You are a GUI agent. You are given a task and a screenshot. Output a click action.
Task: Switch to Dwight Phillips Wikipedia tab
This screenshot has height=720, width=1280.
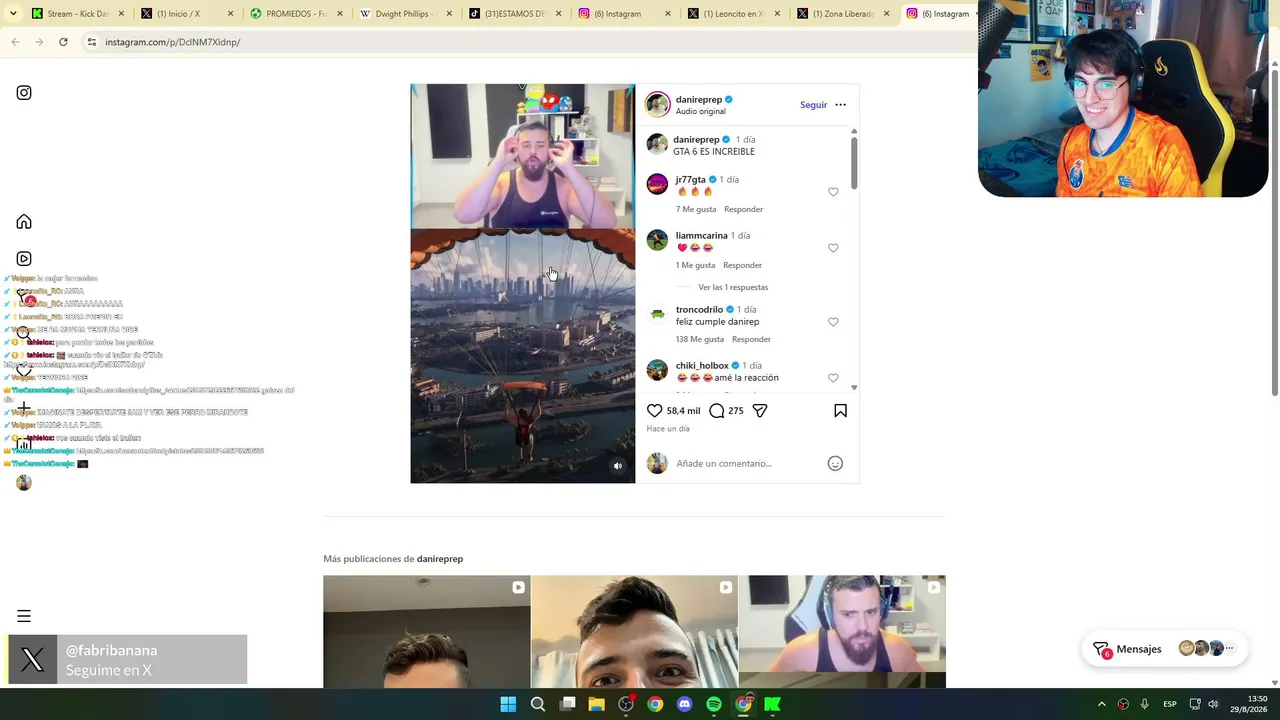(405, 14)
